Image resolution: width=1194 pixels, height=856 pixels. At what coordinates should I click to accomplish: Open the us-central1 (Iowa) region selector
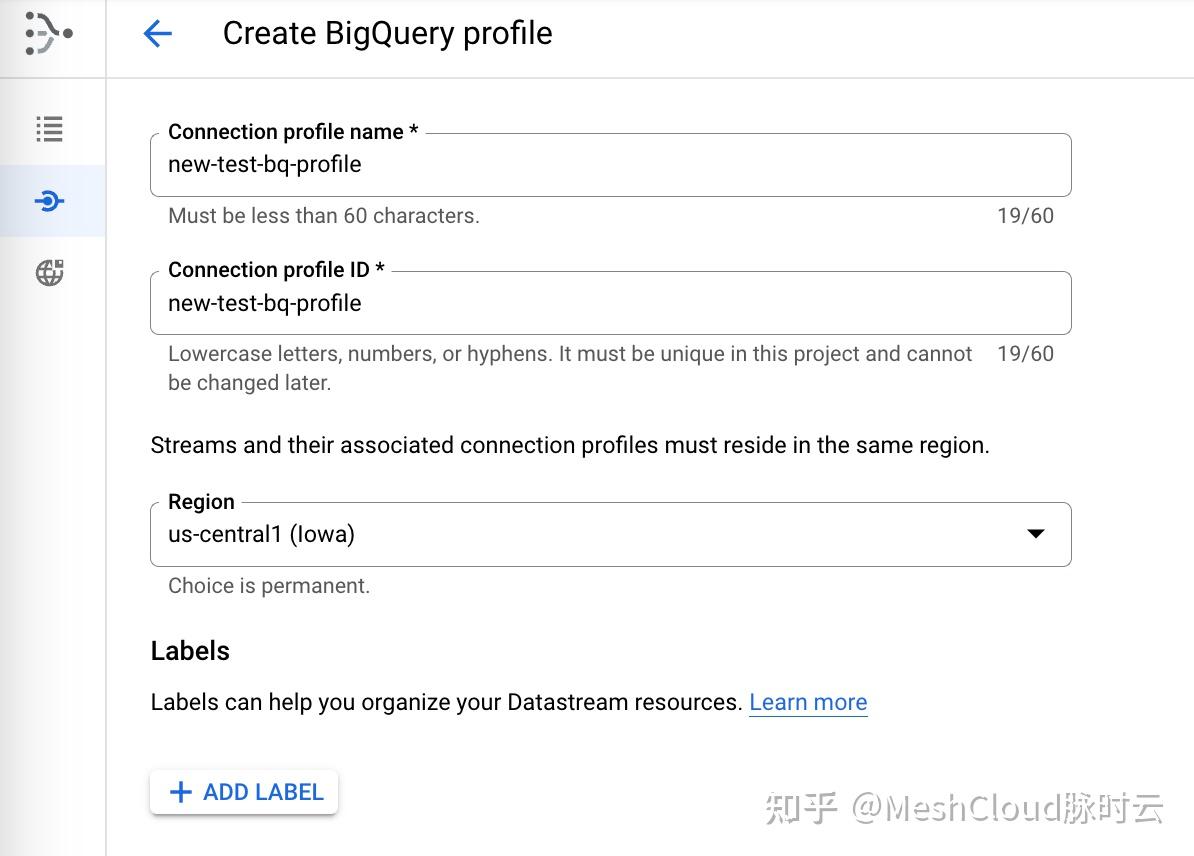click(611, 534)
